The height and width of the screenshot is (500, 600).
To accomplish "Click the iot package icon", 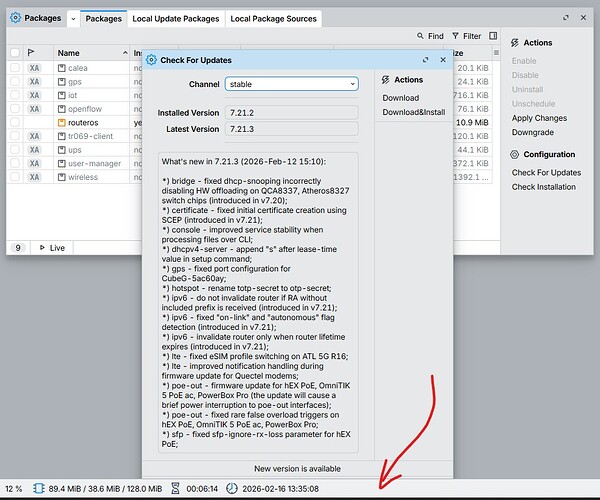I will click(62, 95).
